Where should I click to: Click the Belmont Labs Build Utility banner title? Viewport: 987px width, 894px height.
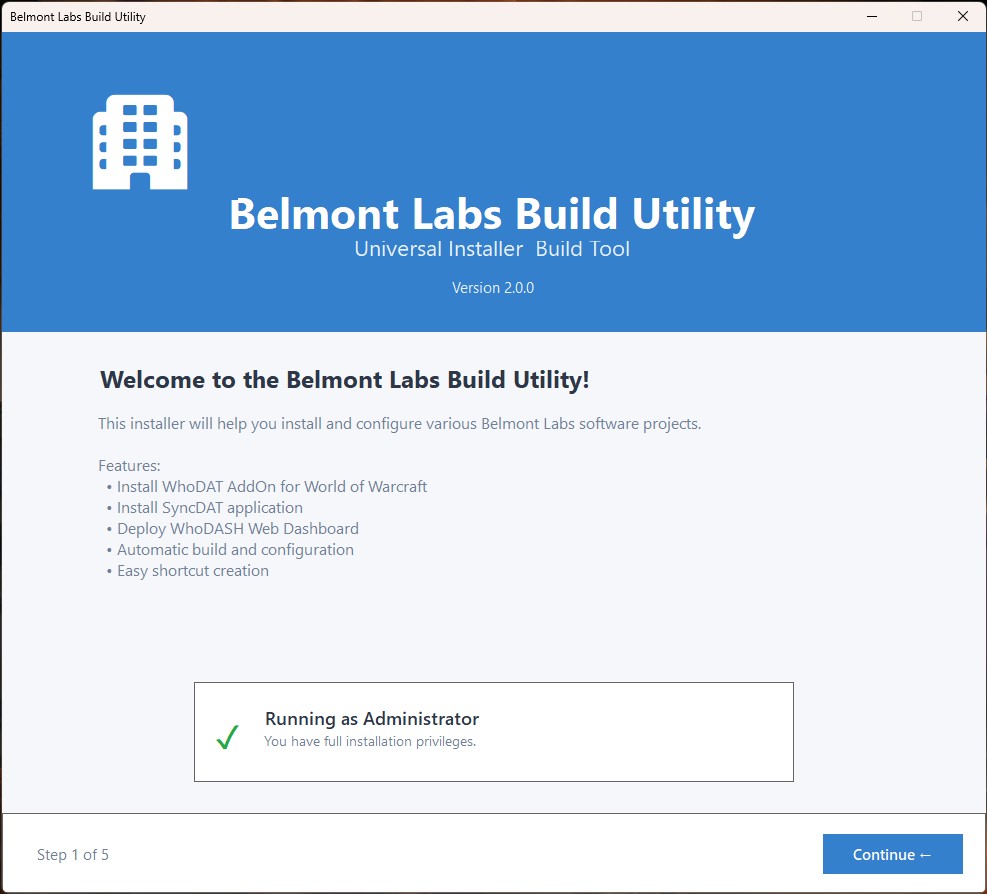(492, 214)
